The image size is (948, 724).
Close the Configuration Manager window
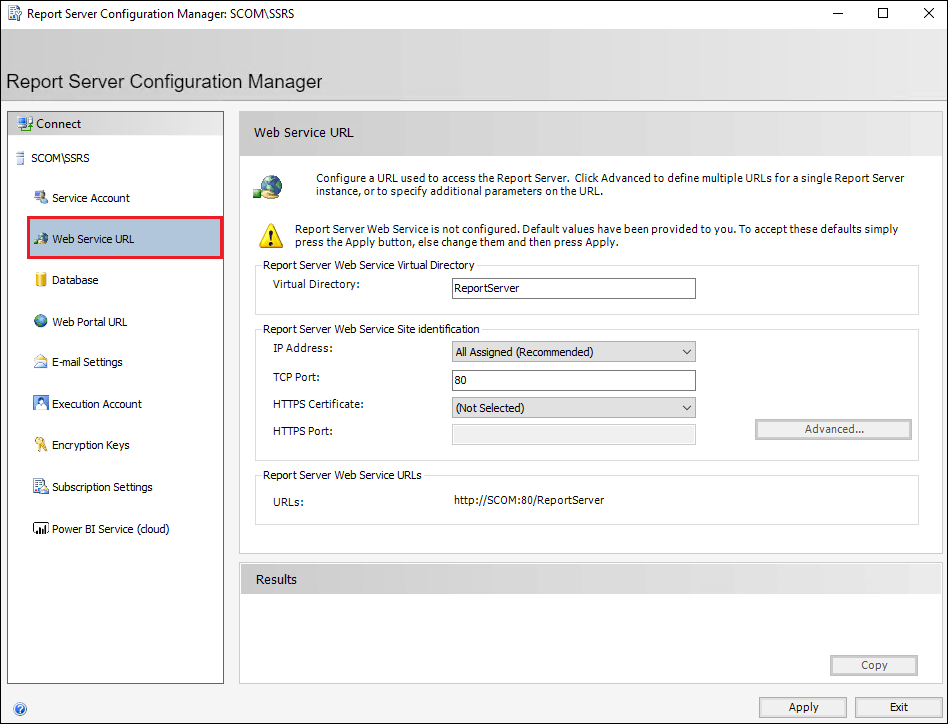click(929, 13)
